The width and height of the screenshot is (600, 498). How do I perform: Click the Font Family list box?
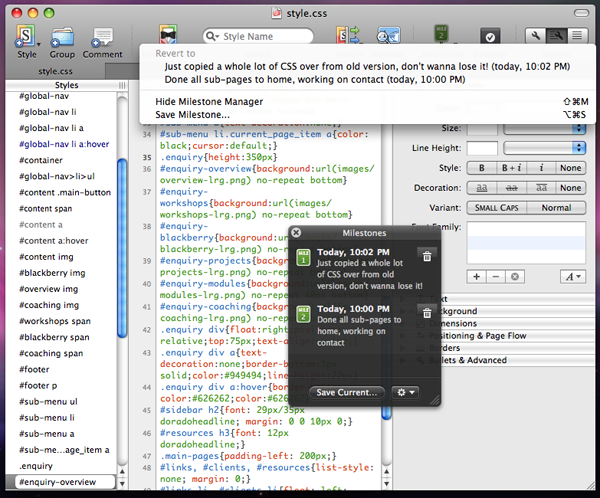[x=526, y=243]
